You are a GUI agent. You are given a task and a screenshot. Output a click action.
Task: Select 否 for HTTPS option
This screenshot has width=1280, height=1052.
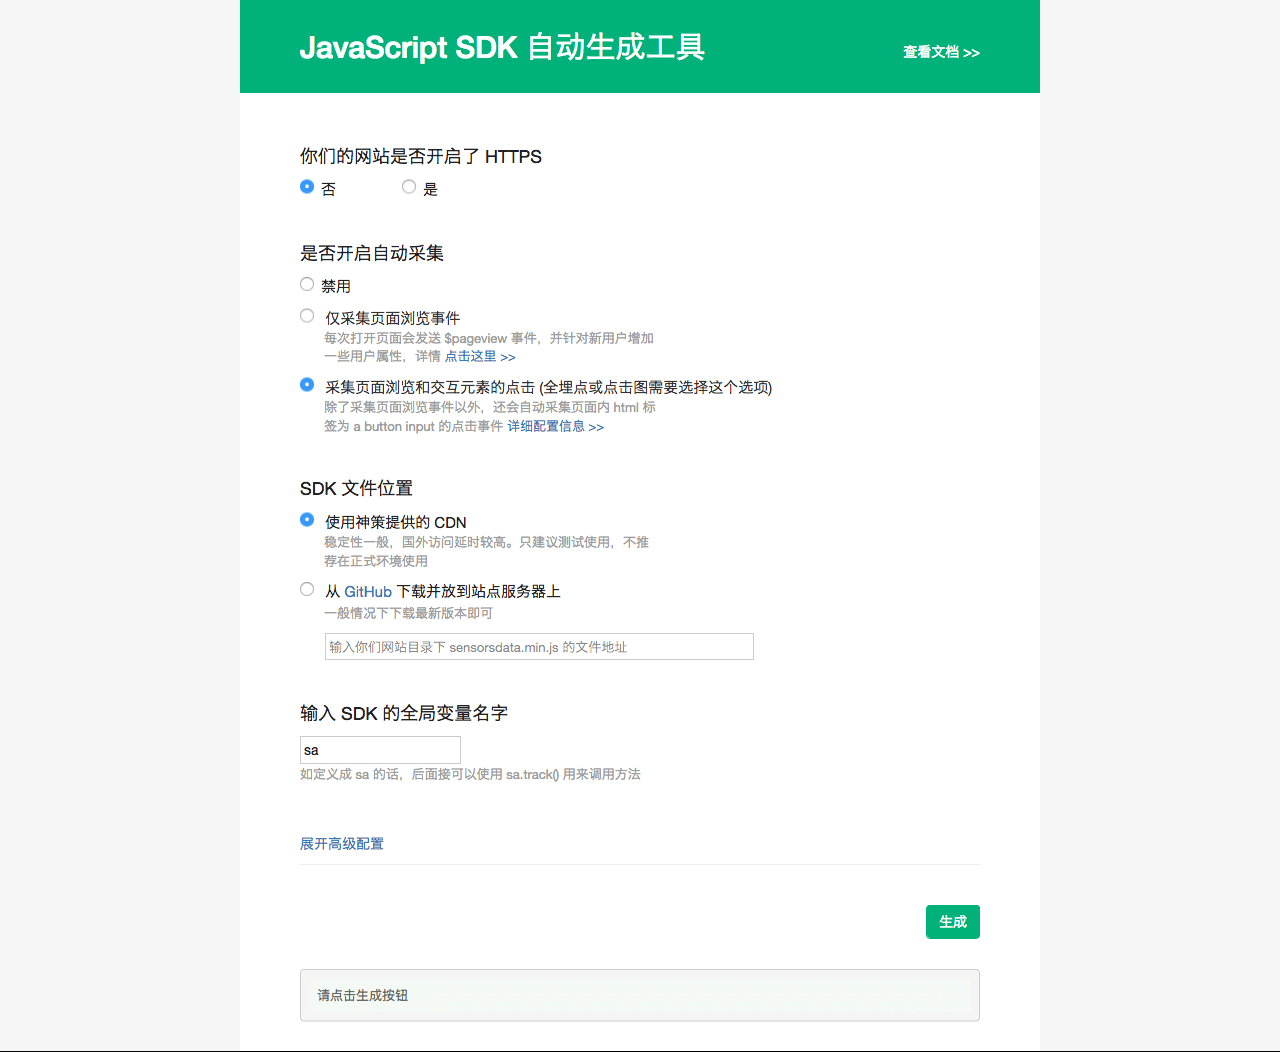click(x=307, y=186)
